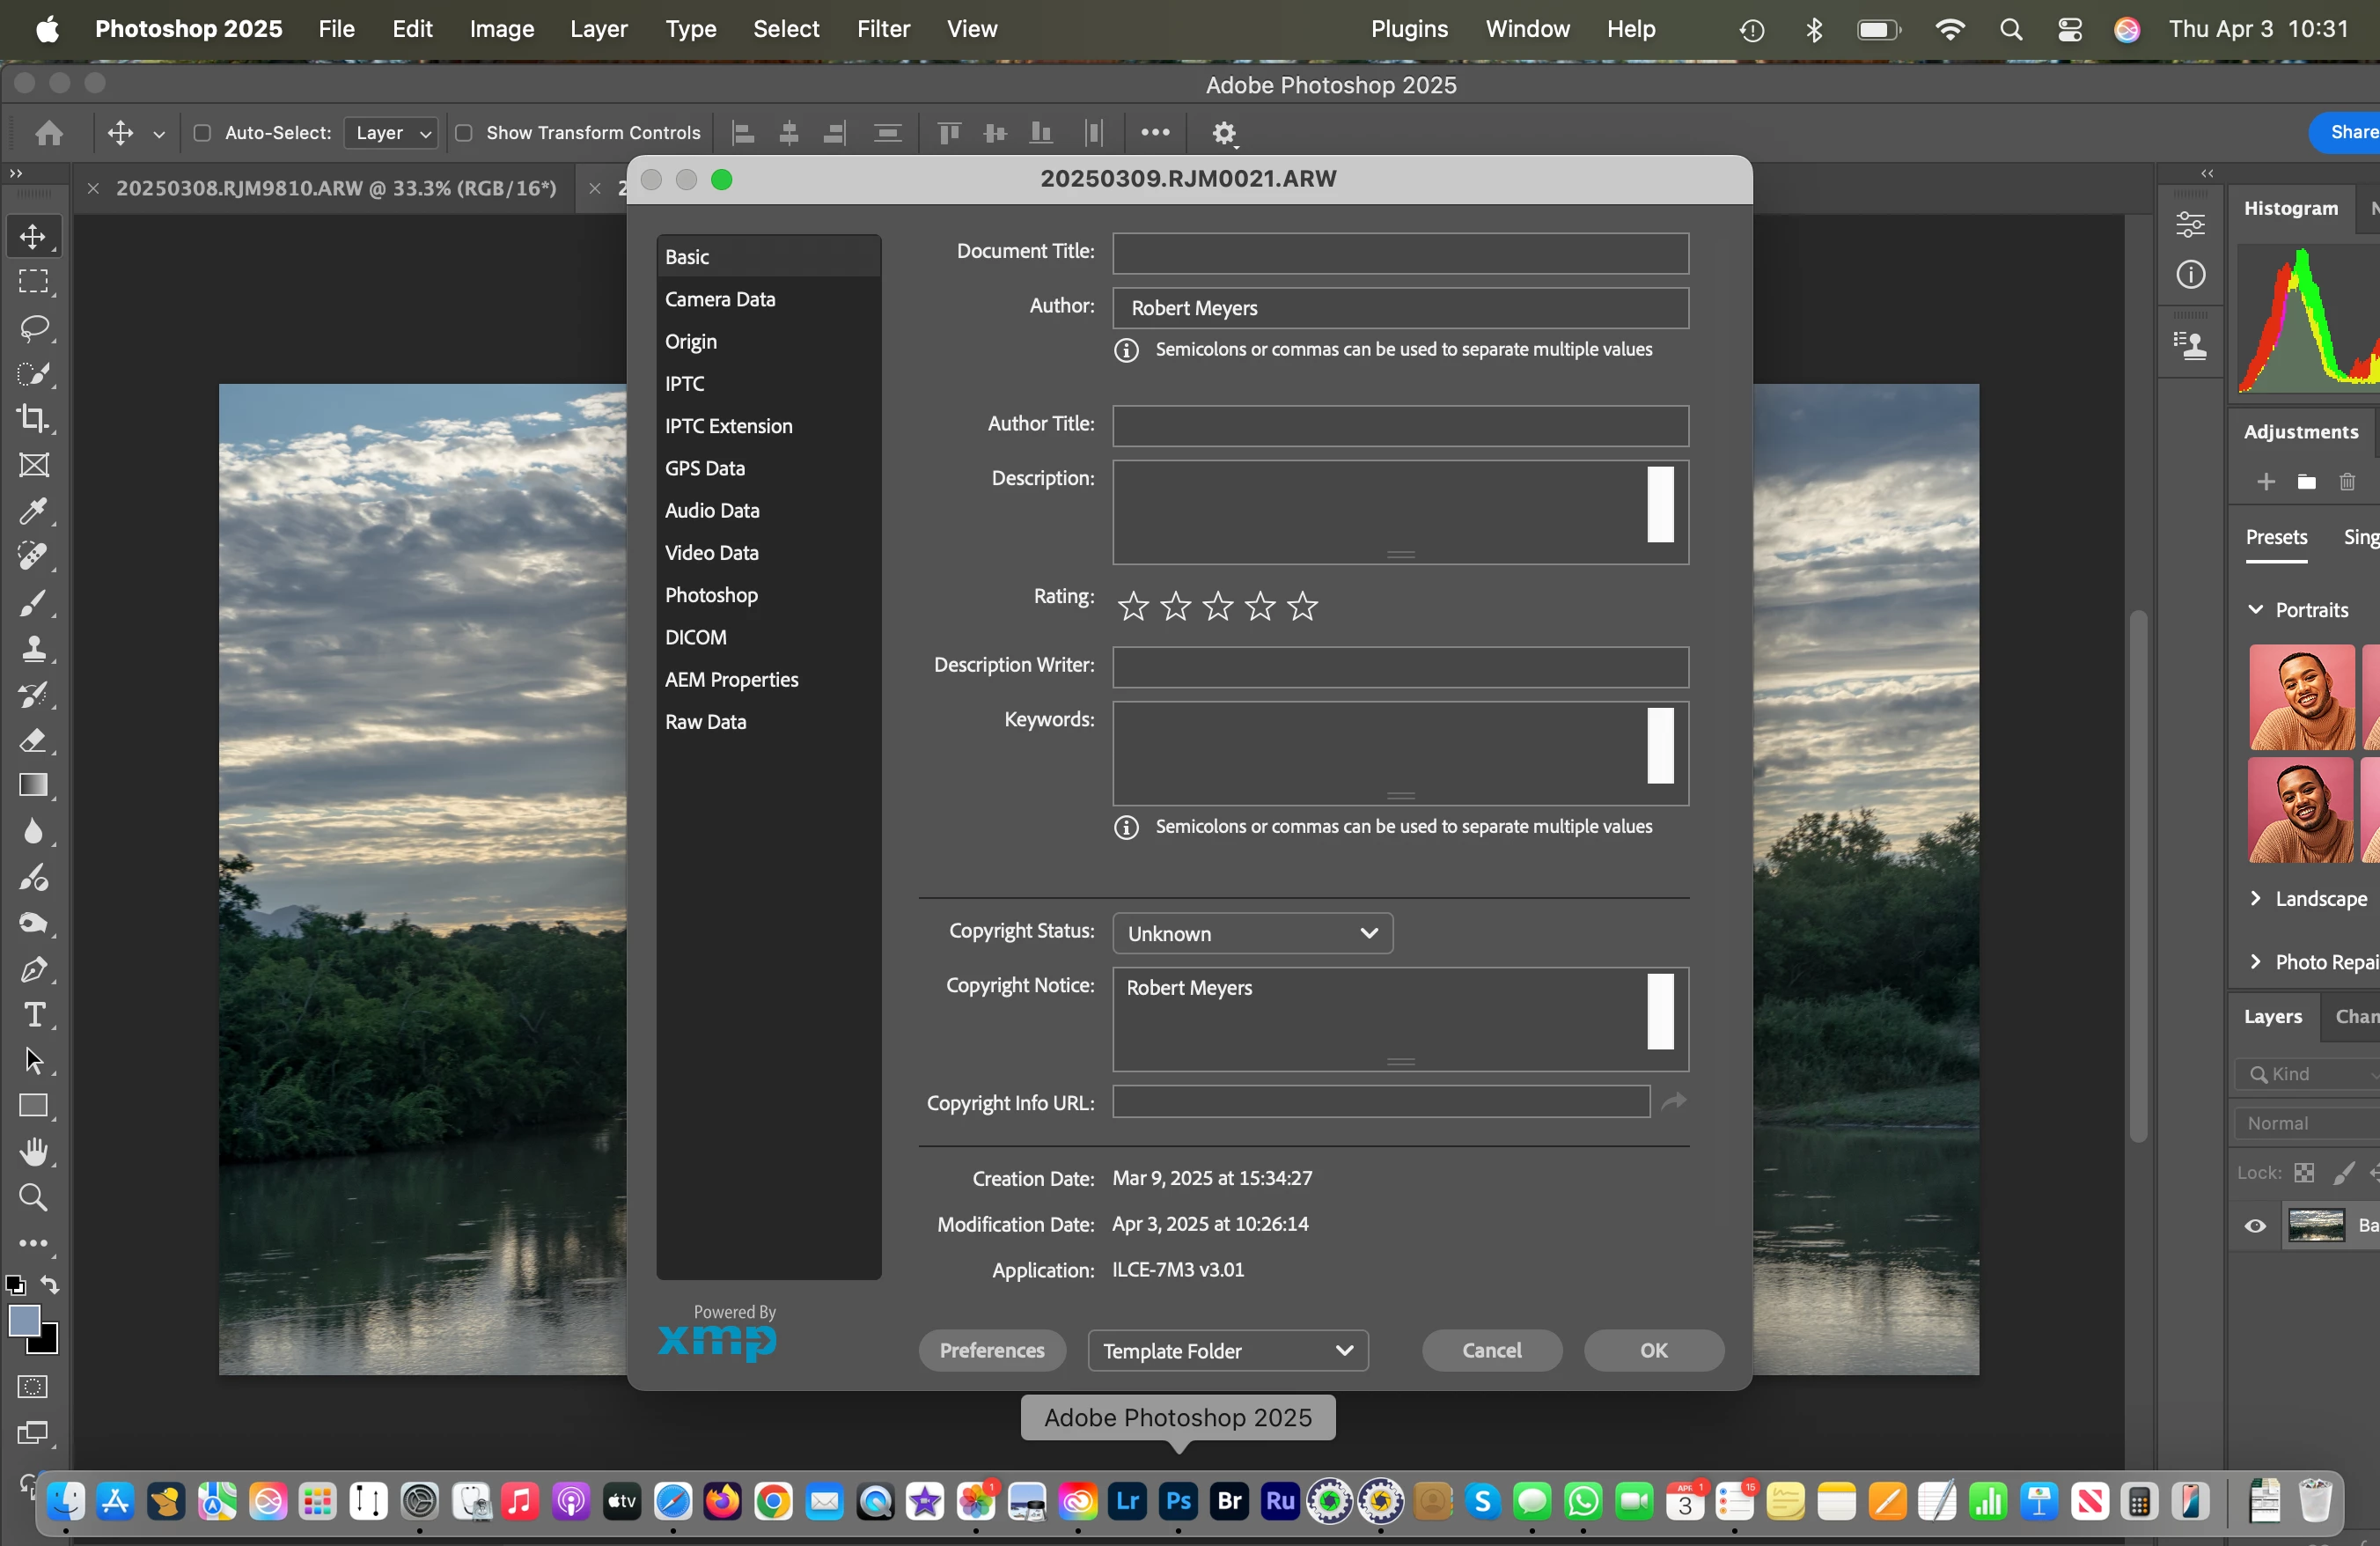Enable the Auto-Select checkbox
The image size is (2380, 1546).
pos(202,133)
